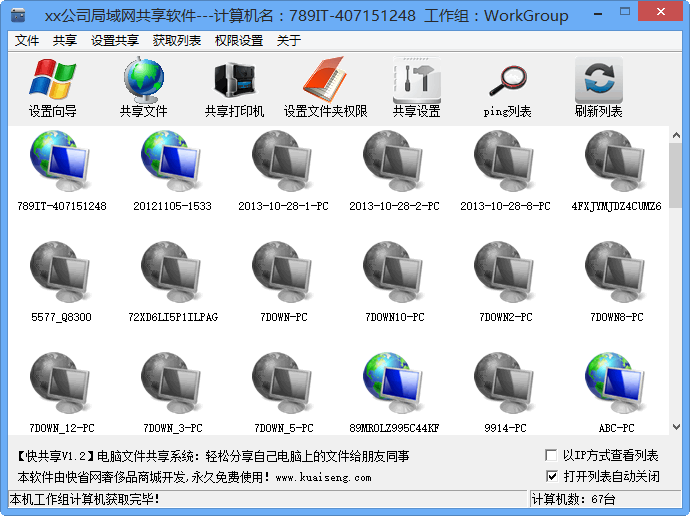The image size is (690, 516).
Task: Visit www.kuaiseng.com link text
Action: pyautogui.click(x=323, y=477)
